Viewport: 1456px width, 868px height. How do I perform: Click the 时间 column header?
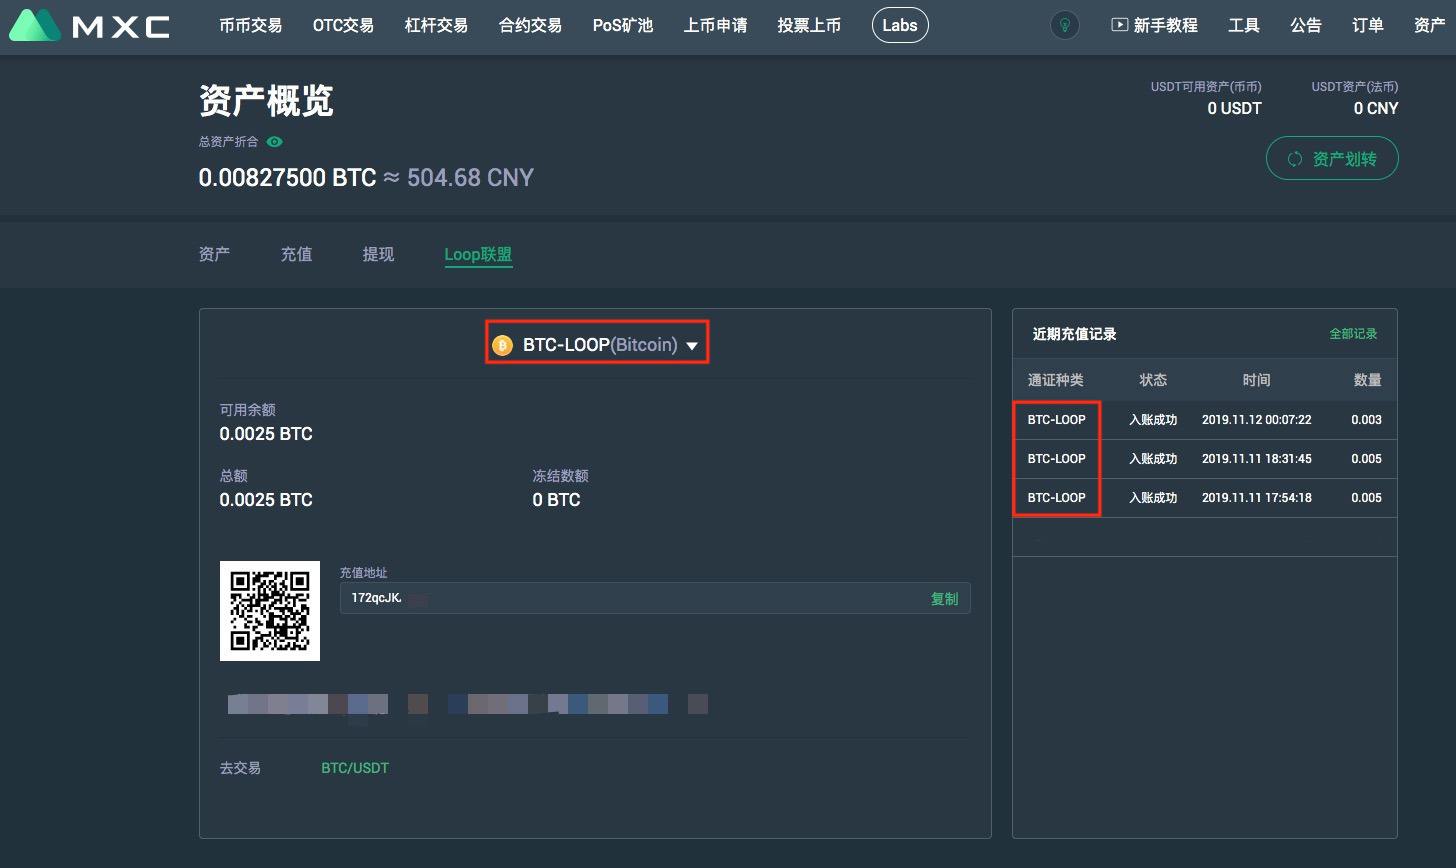click(1257, 380)
